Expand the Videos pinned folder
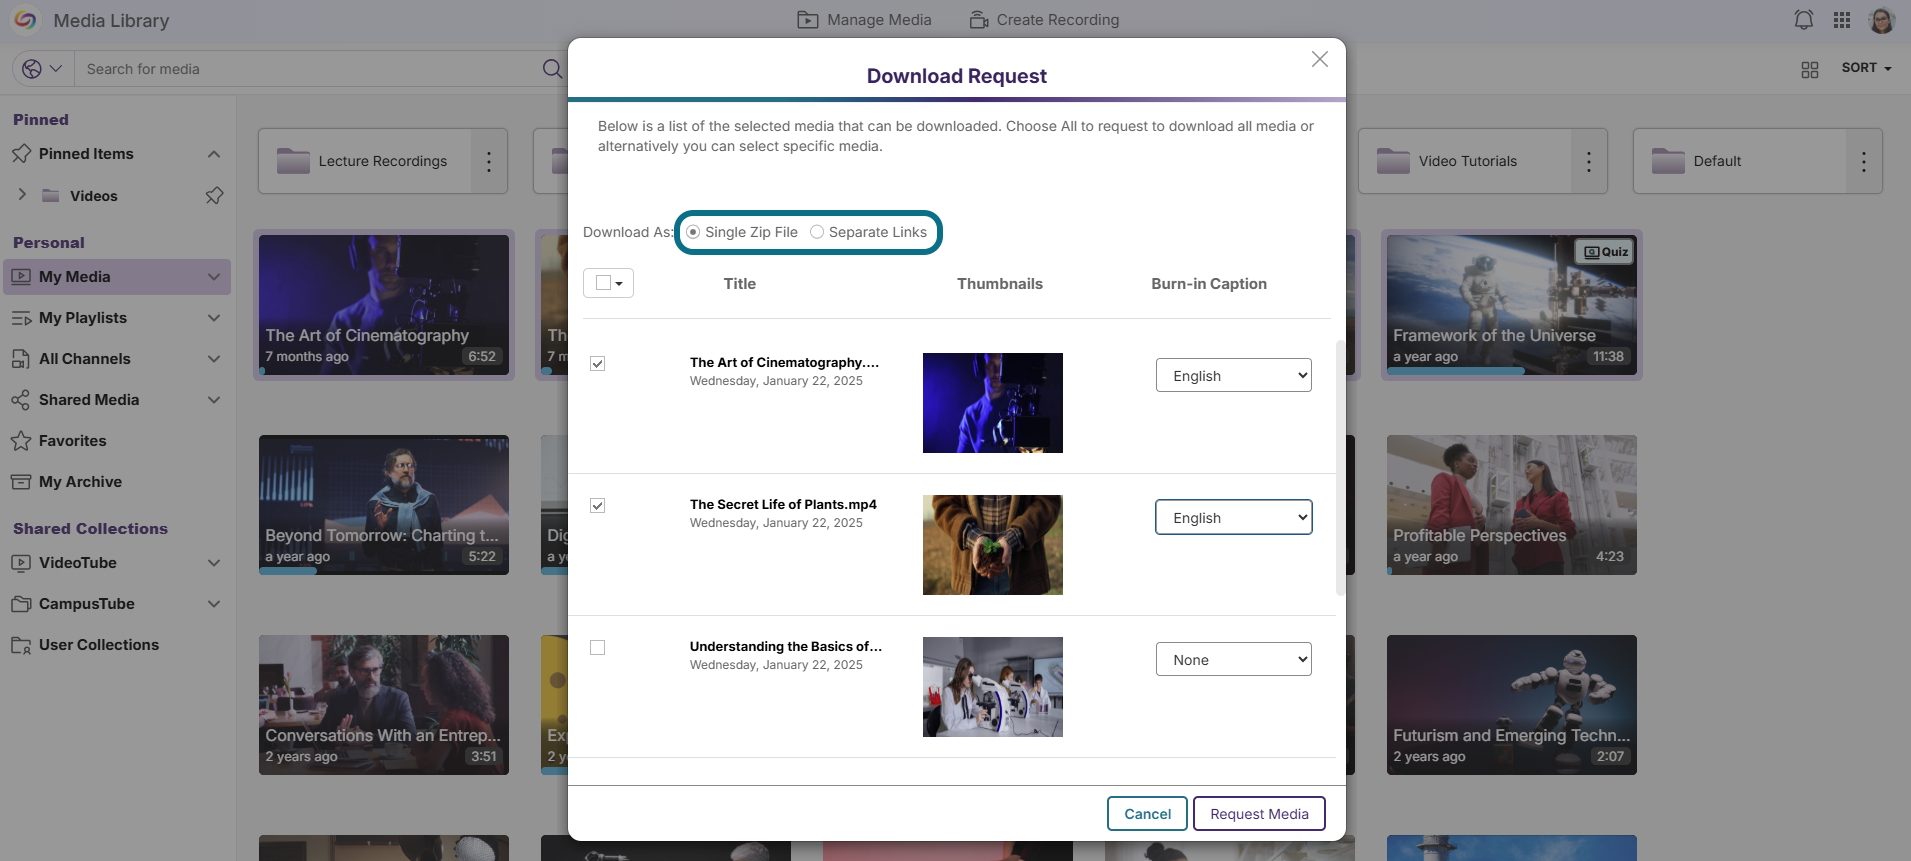1911x861 pixels. tap(22, 195)
